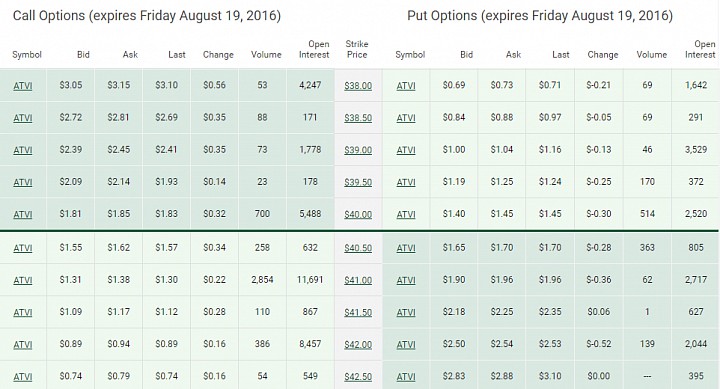Viewport: 720px width, 389px height.
Task: Click the ATVI put symbol at $1.40 bid
Action: (x=405, y=214)
